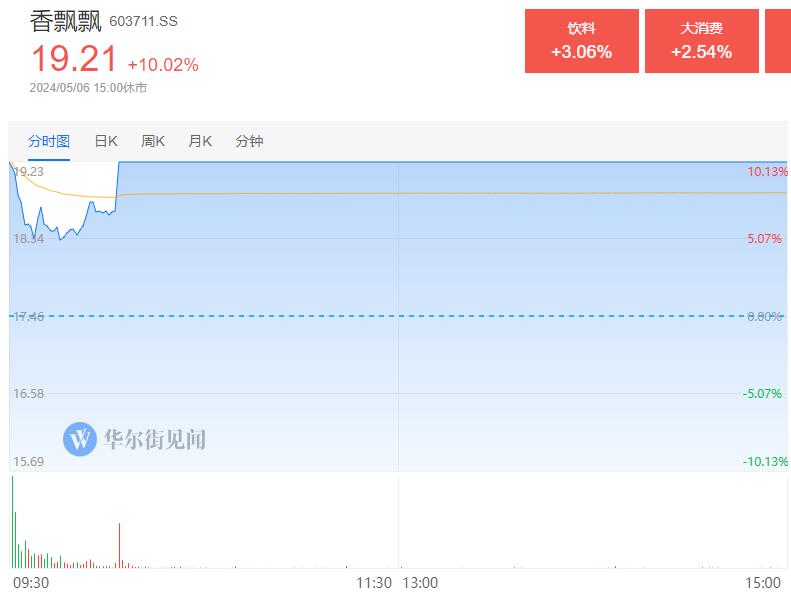
Task: Switch to the 月K tab
Action: click(x=200, y=141)
